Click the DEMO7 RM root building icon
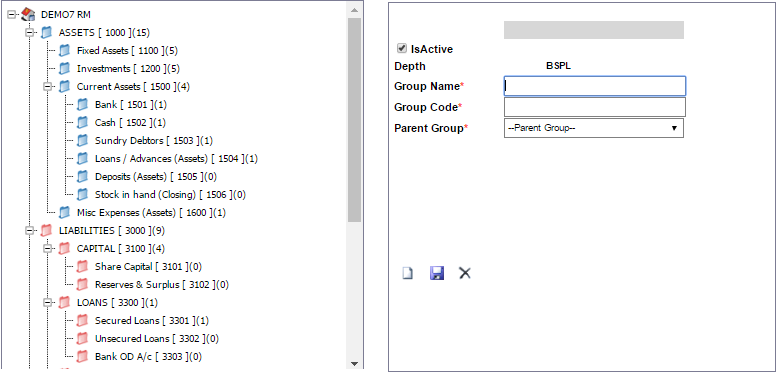Viewport: 784px width, 377px height. click(28, 14)
